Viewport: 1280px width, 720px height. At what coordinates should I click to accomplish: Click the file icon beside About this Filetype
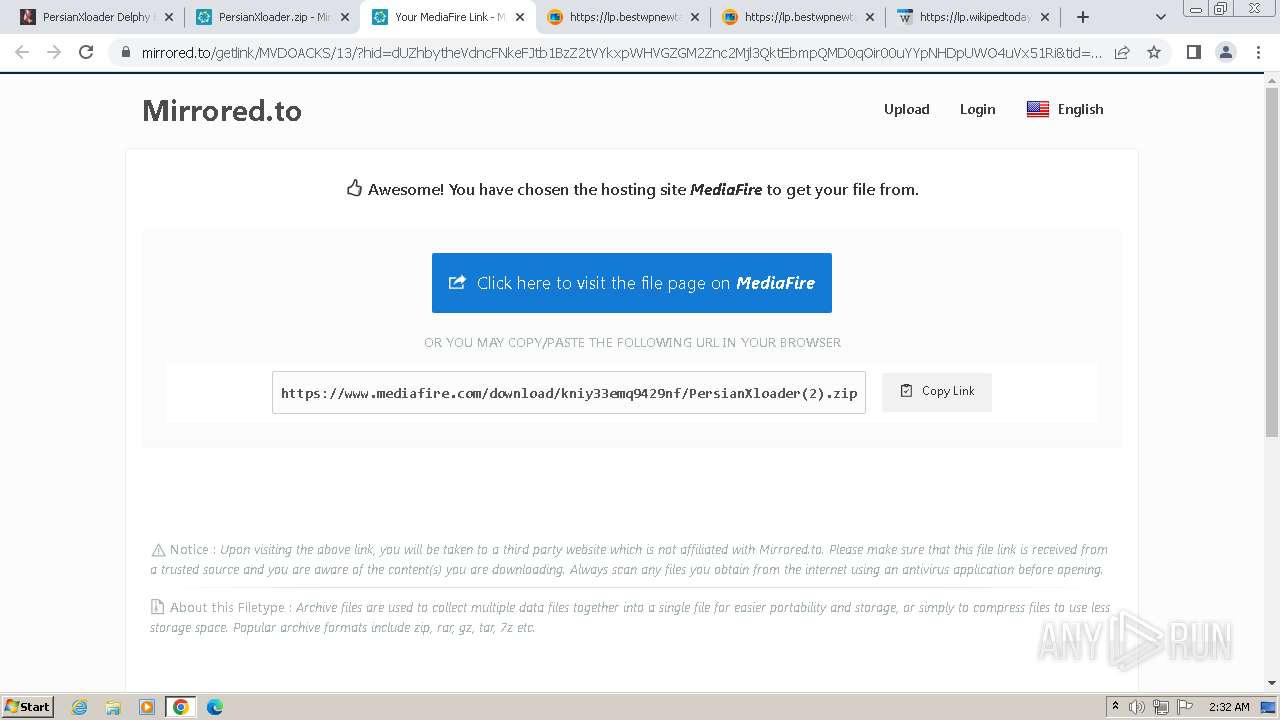tap(157, 607)
